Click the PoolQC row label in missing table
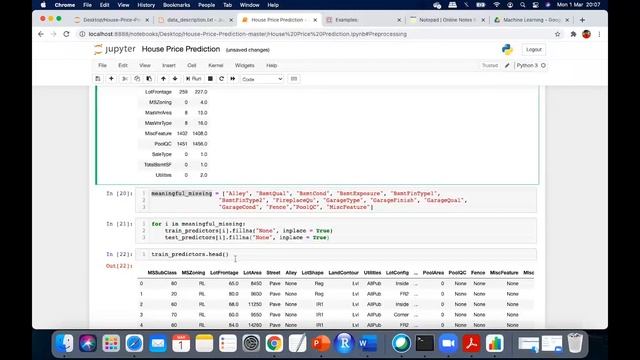 click(163, 144)
